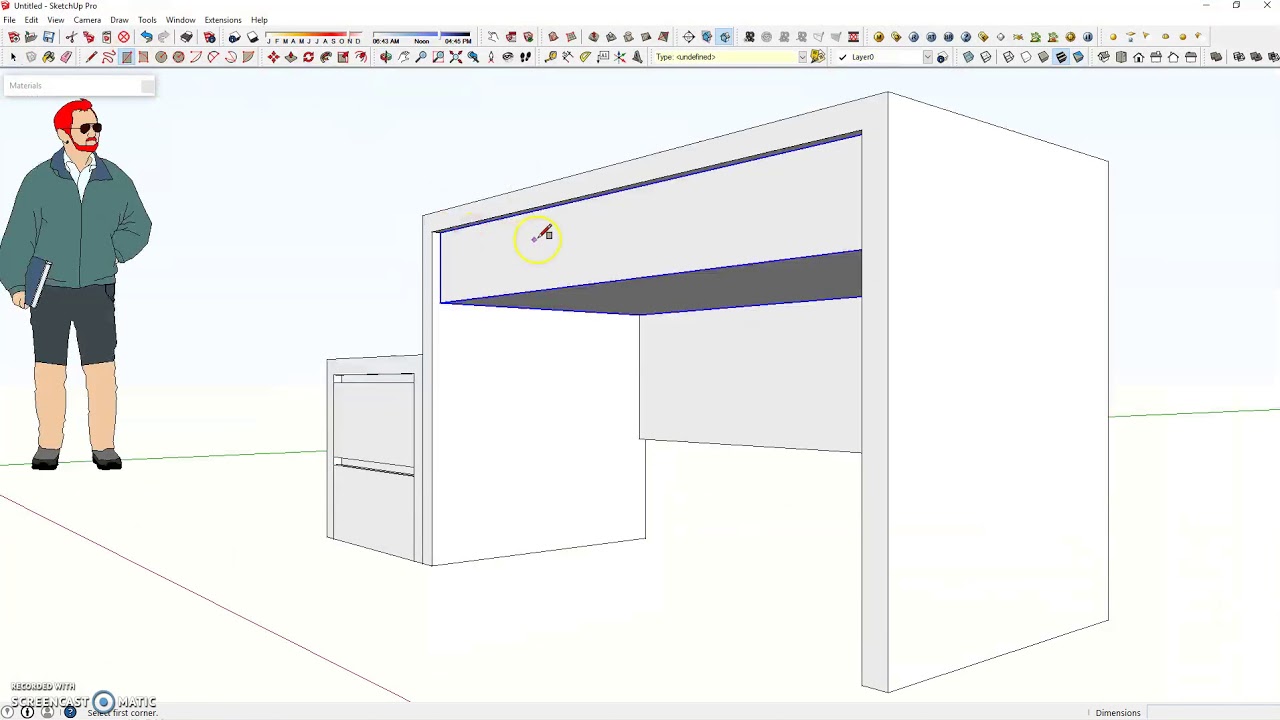Open the Edit menu

click(x=31, y=20)
